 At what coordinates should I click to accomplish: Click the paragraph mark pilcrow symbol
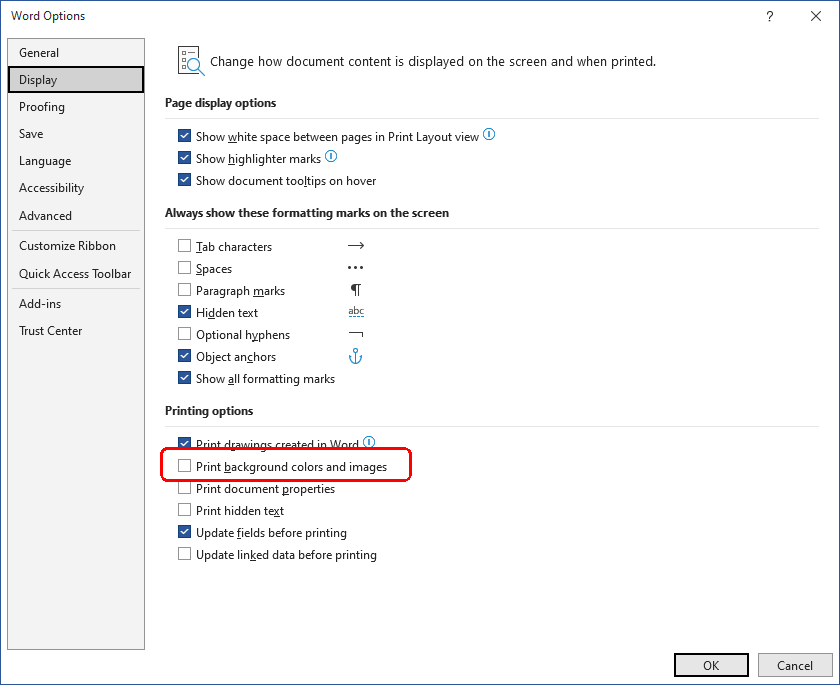pos(356,290)
